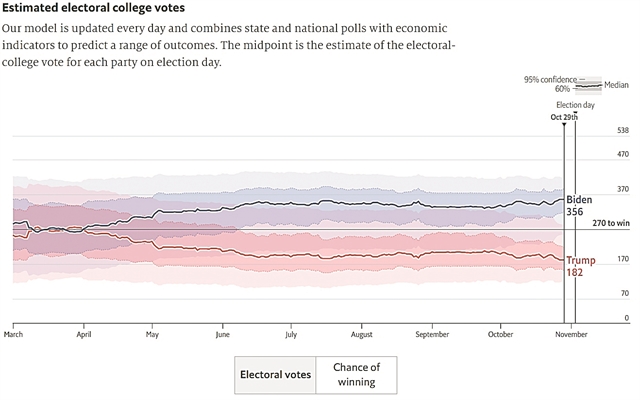Screen dimensions: 640x400
Task: Click the Election day marker label
Action: 575,105
